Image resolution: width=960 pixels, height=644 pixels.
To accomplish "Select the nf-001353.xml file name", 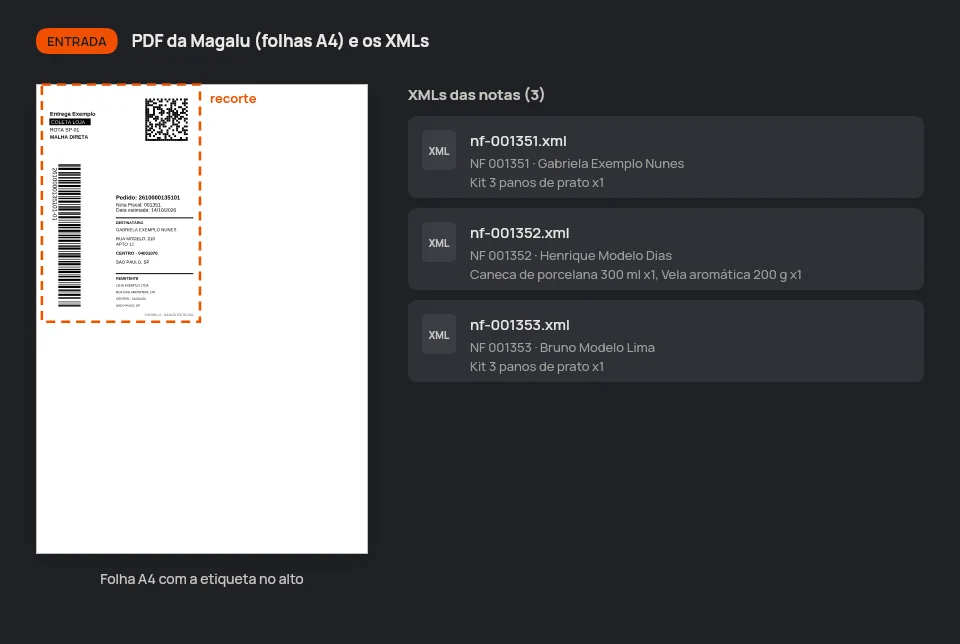I will (x=519, y=325).
